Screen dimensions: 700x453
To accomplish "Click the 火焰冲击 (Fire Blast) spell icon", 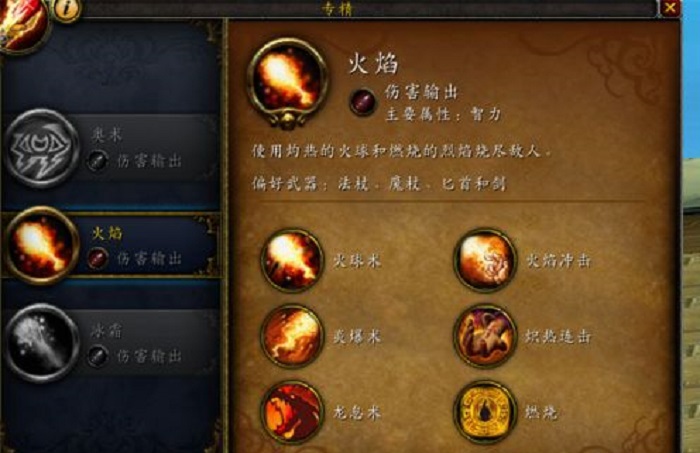I will pyautogui.click(x=485, y=261).
